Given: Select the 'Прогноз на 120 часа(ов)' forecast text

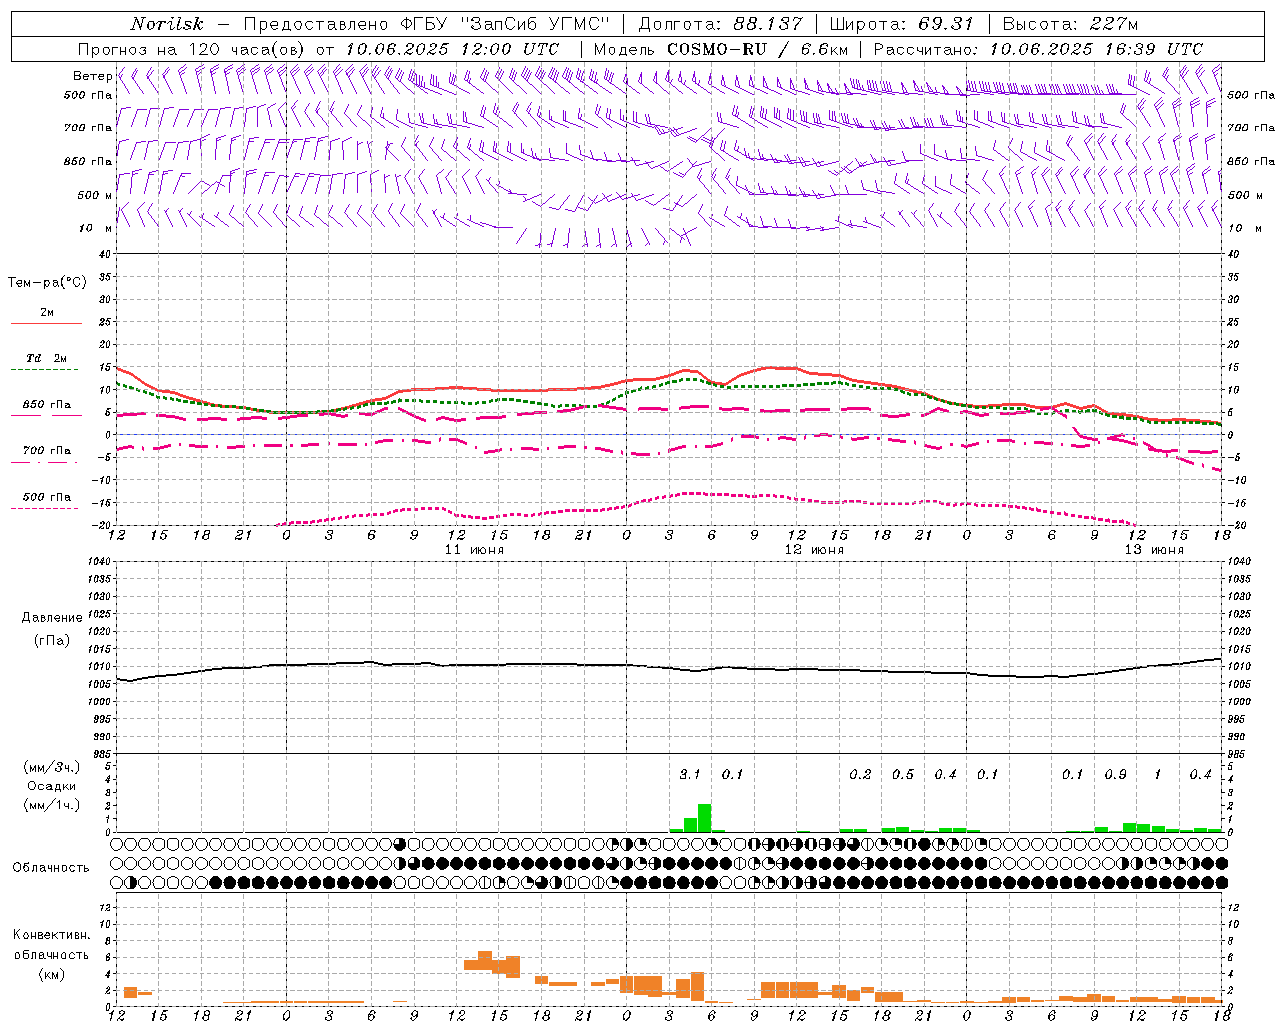Looking at the screenshot, I should click(193, 49).
